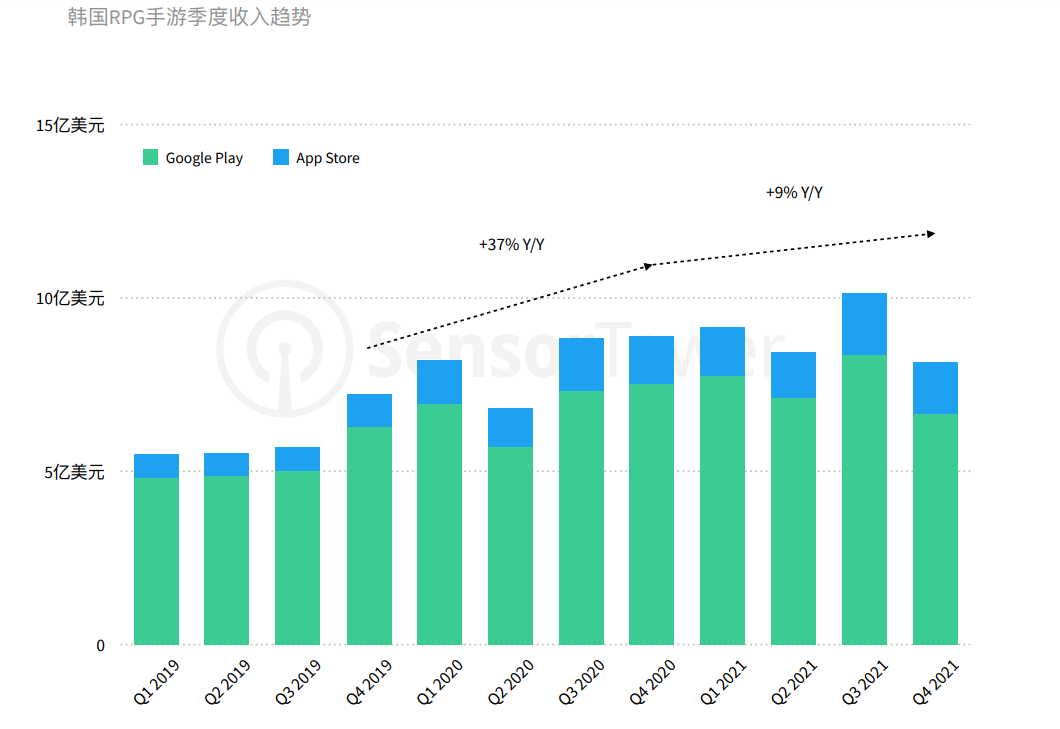This screenshot has height=729, width=1060.
Task: Click the 5亿美元 gridline label
Action: (72, 472)
